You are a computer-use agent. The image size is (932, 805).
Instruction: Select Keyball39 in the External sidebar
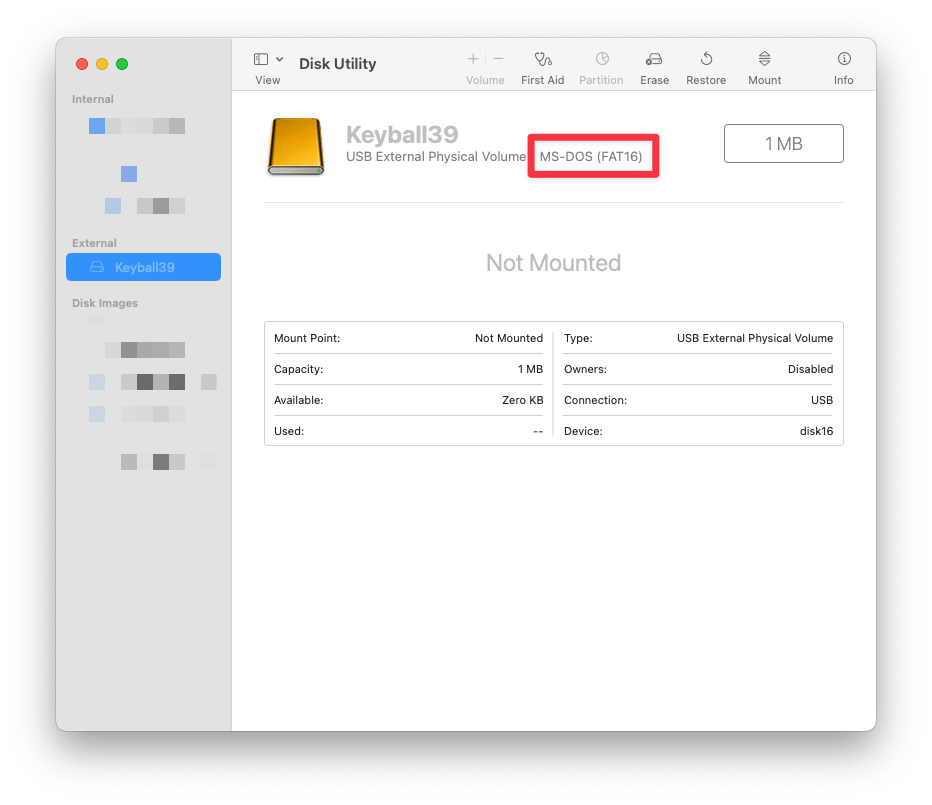[143, 267]
